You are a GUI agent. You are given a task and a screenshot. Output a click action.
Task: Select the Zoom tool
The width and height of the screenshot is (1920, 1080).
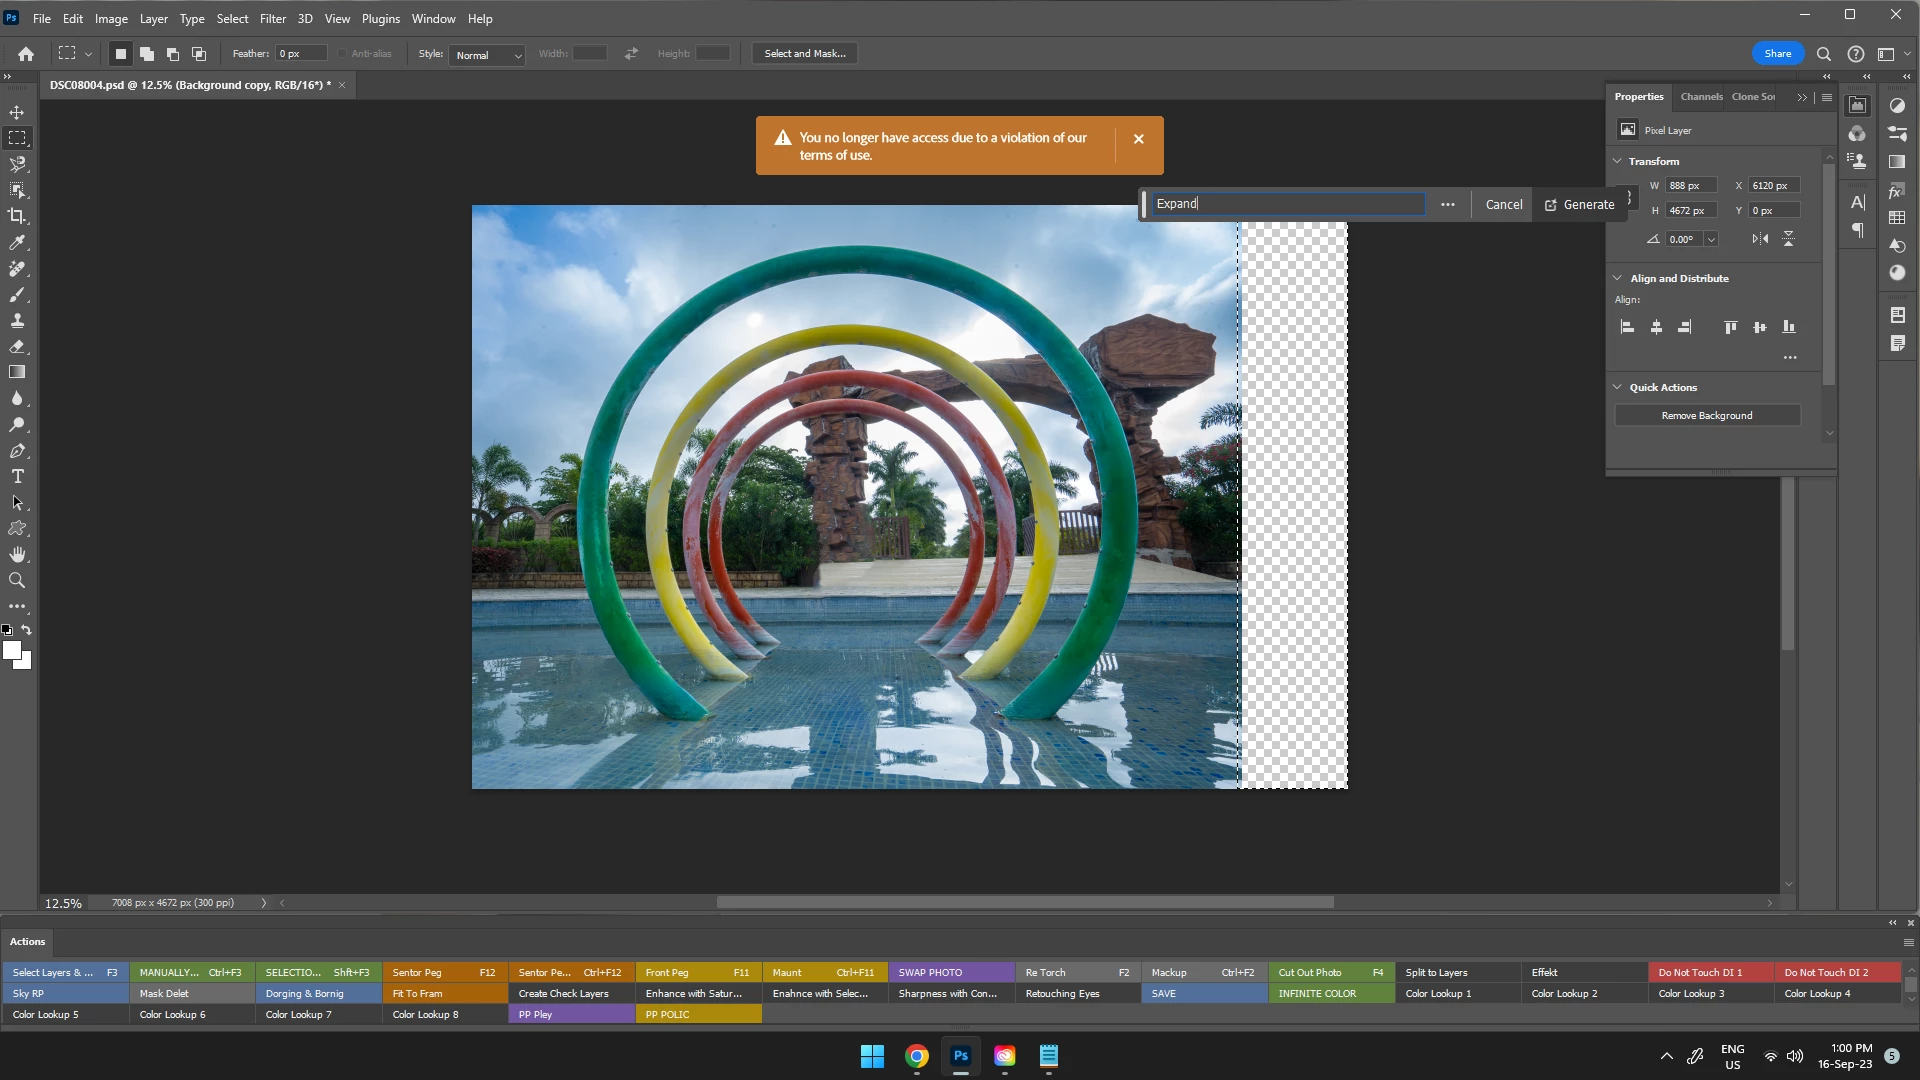[17, 580]
